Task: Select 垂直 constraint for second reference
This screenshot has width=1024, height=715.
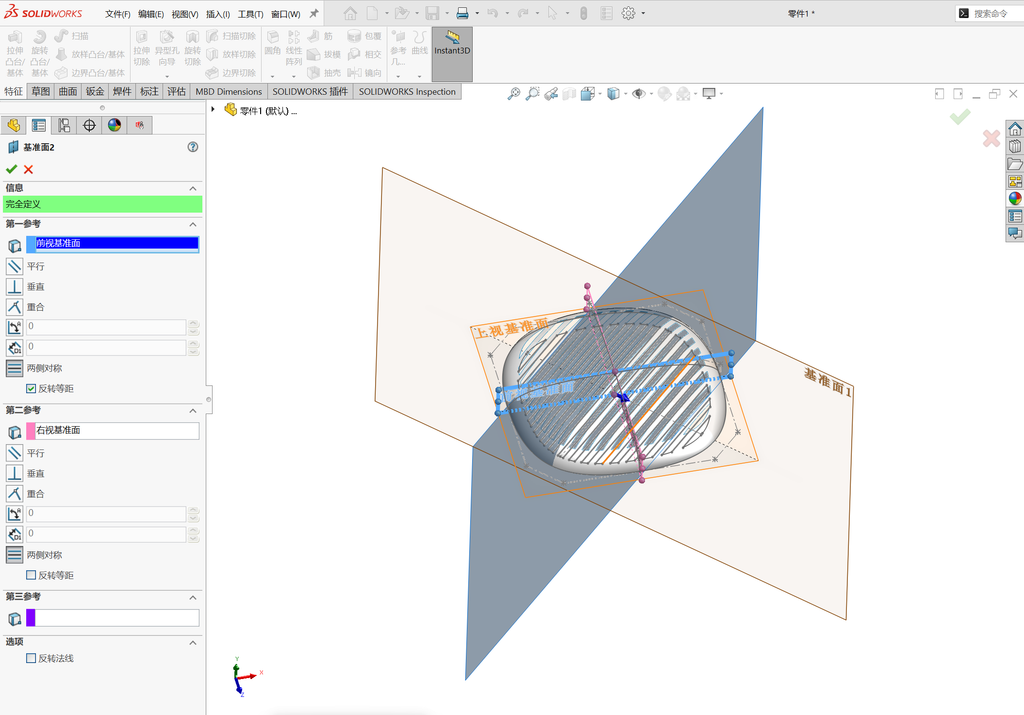Action: tap(14, 473)
